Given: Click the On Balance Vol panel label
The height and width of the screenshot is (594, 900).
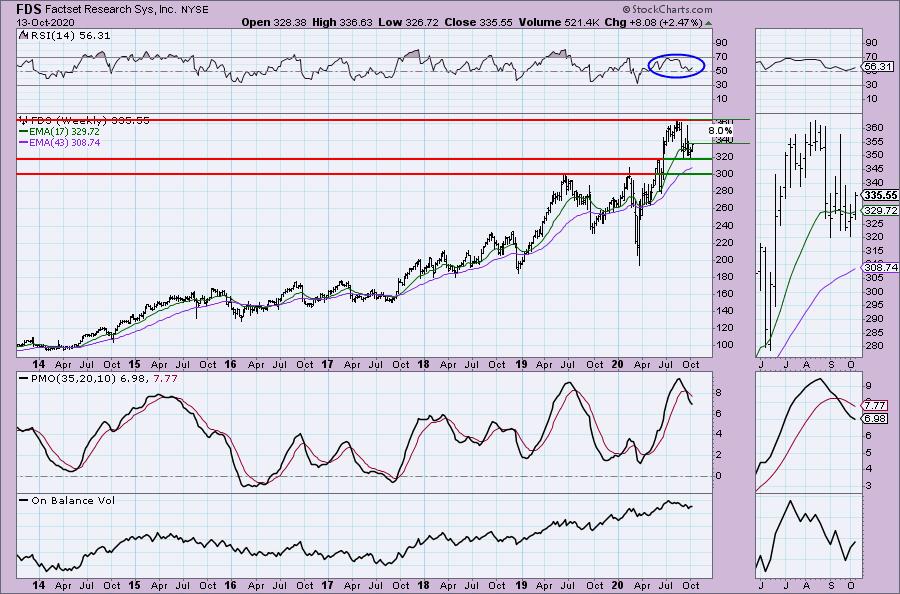Looking at the screenshot, I should [67, 500].
